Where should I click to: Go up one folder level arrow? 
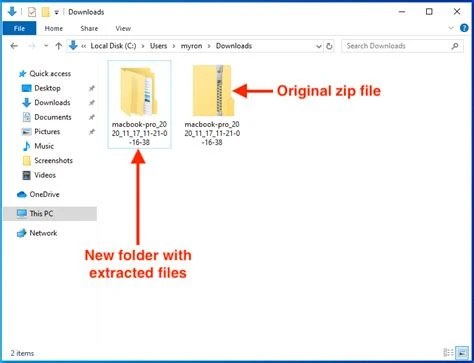click(59, 46)
